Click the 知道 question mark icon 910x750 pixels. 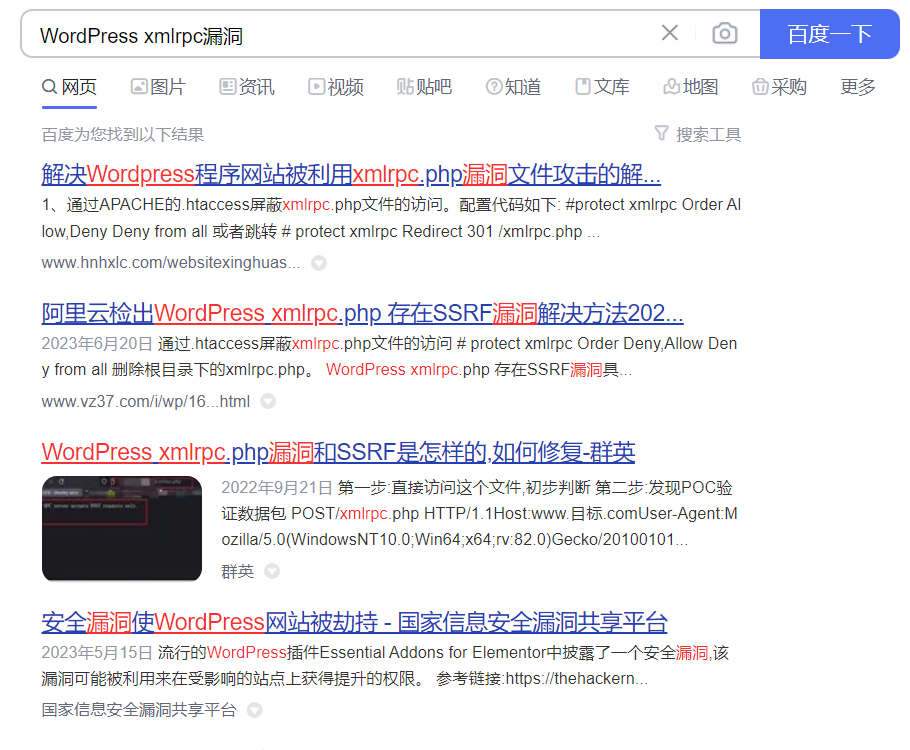click(494, 87)
